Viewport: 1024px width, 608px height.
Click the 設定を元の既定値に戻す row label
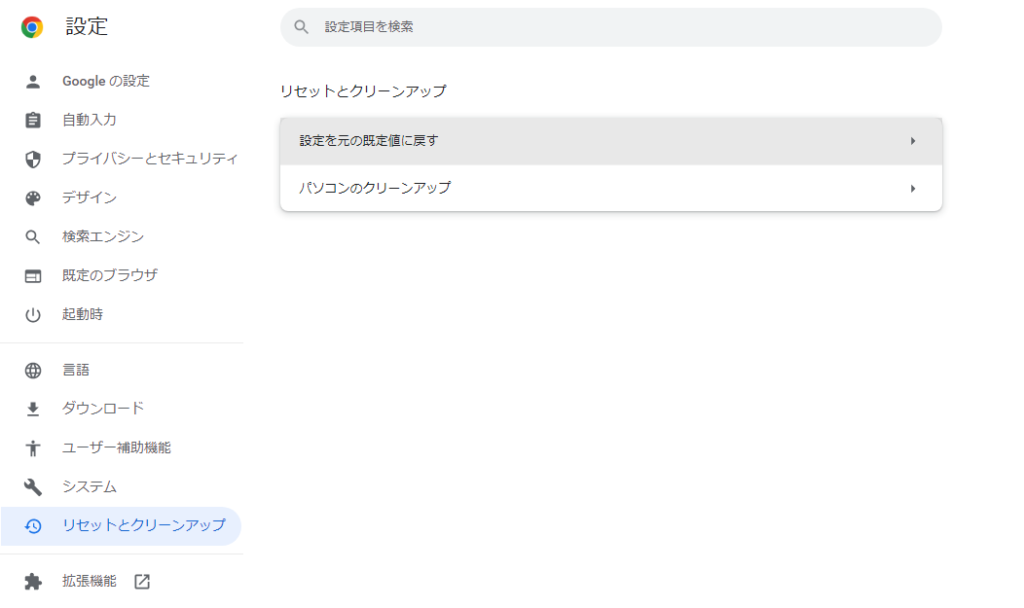tap(369, 141)
